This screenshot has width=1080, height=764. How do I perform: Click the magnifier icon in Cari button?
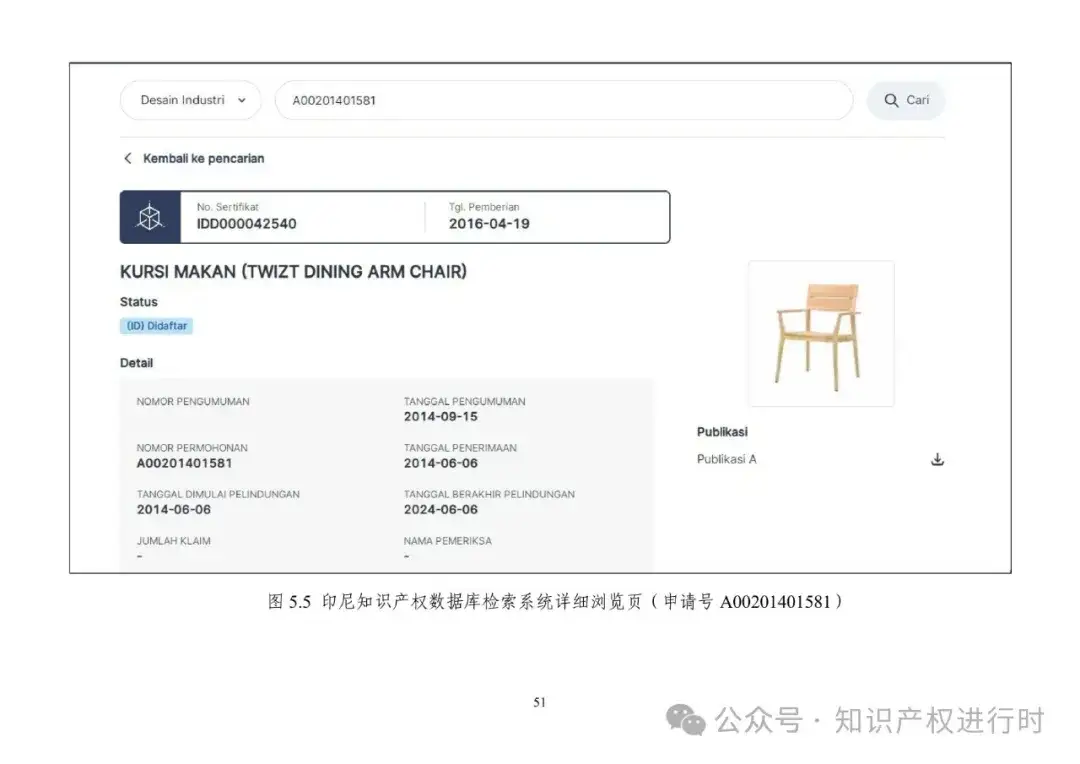891,101
